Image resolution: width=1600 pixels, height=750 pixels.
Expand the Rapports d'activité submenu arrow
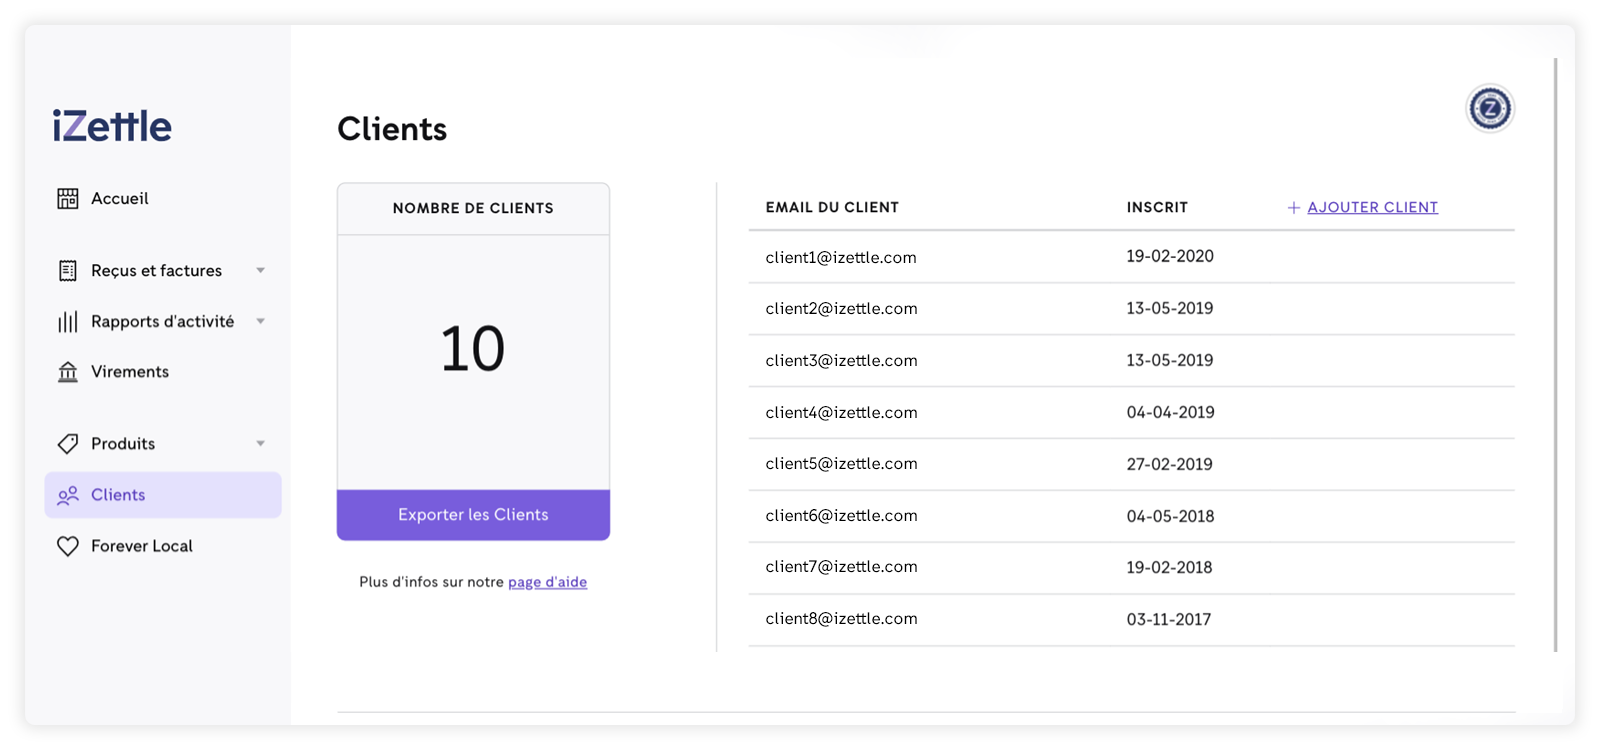pyautogui.click(x=260, y=322)
